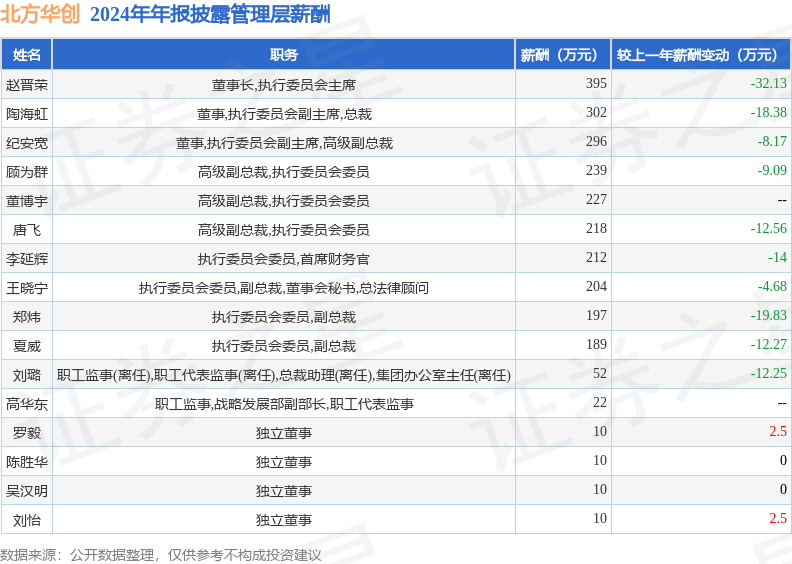
Task: Click change value -8.17
Action: click(x=772, y=141)
